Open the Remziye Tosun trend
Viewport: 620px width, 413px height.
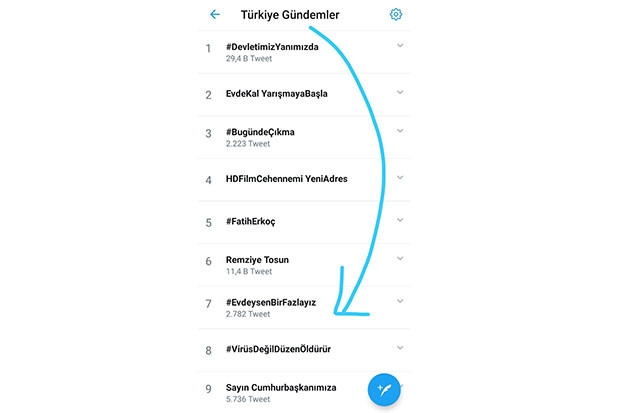tap(258, 260)
